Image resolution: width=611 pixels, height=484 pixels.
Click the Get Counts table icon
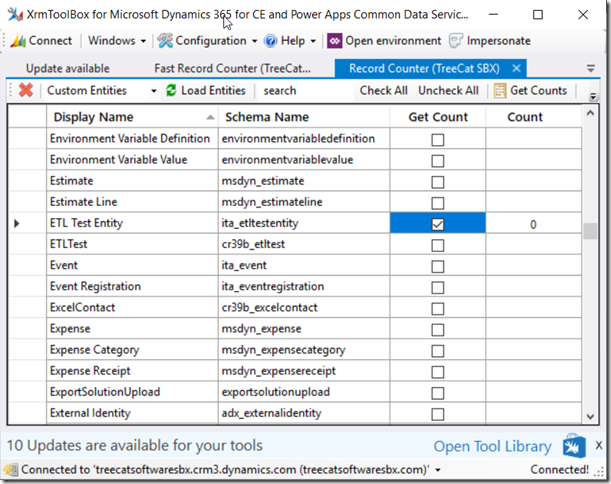point(500,90)
